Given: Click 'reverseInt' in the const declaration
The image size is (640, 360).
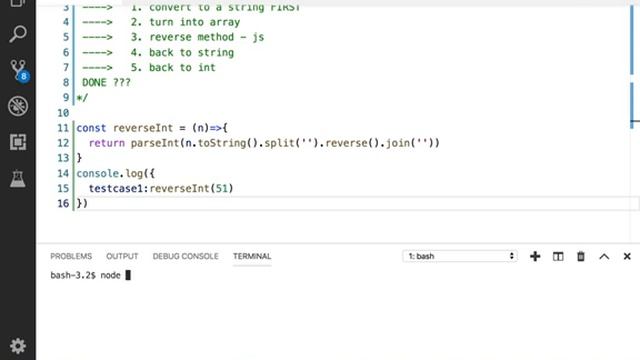Looking at the screenshot, I should click(143, 128).
